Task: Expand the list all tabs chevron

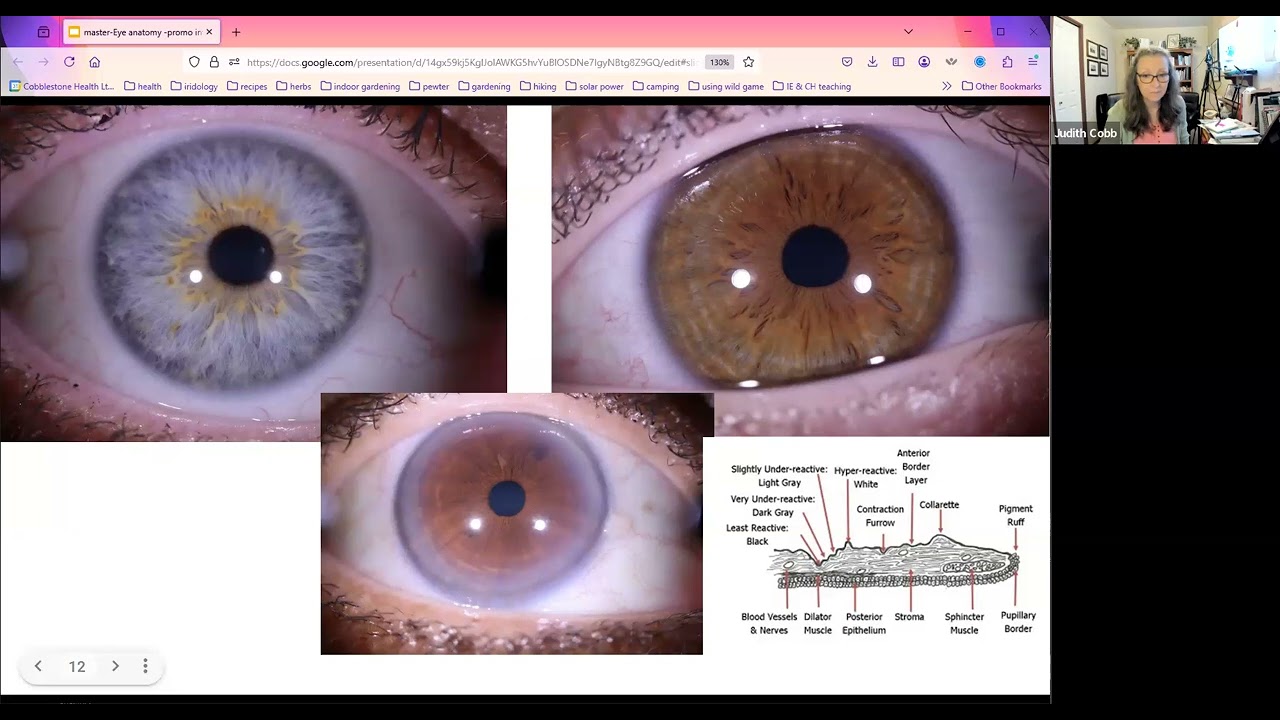Action: pos(908,32)
